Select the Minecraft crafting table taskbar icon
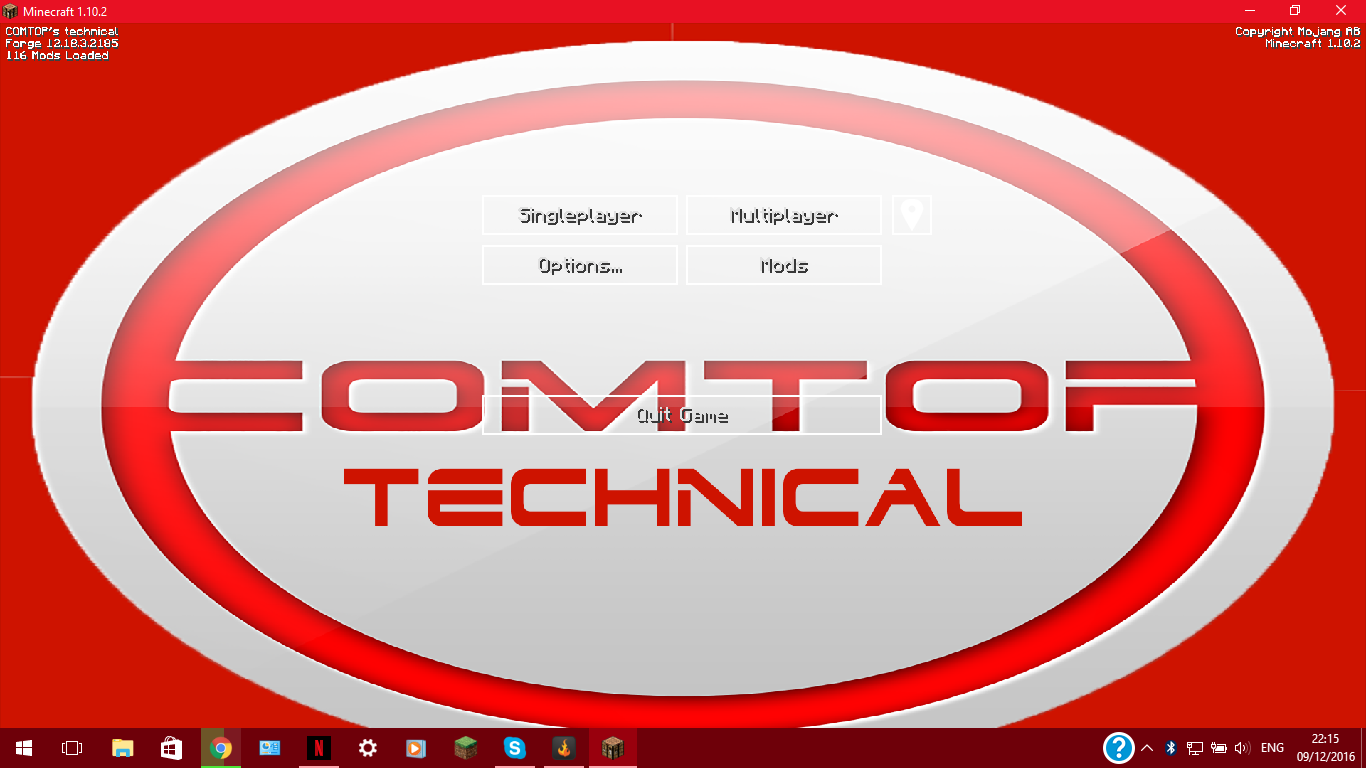 tap(612, 748)
